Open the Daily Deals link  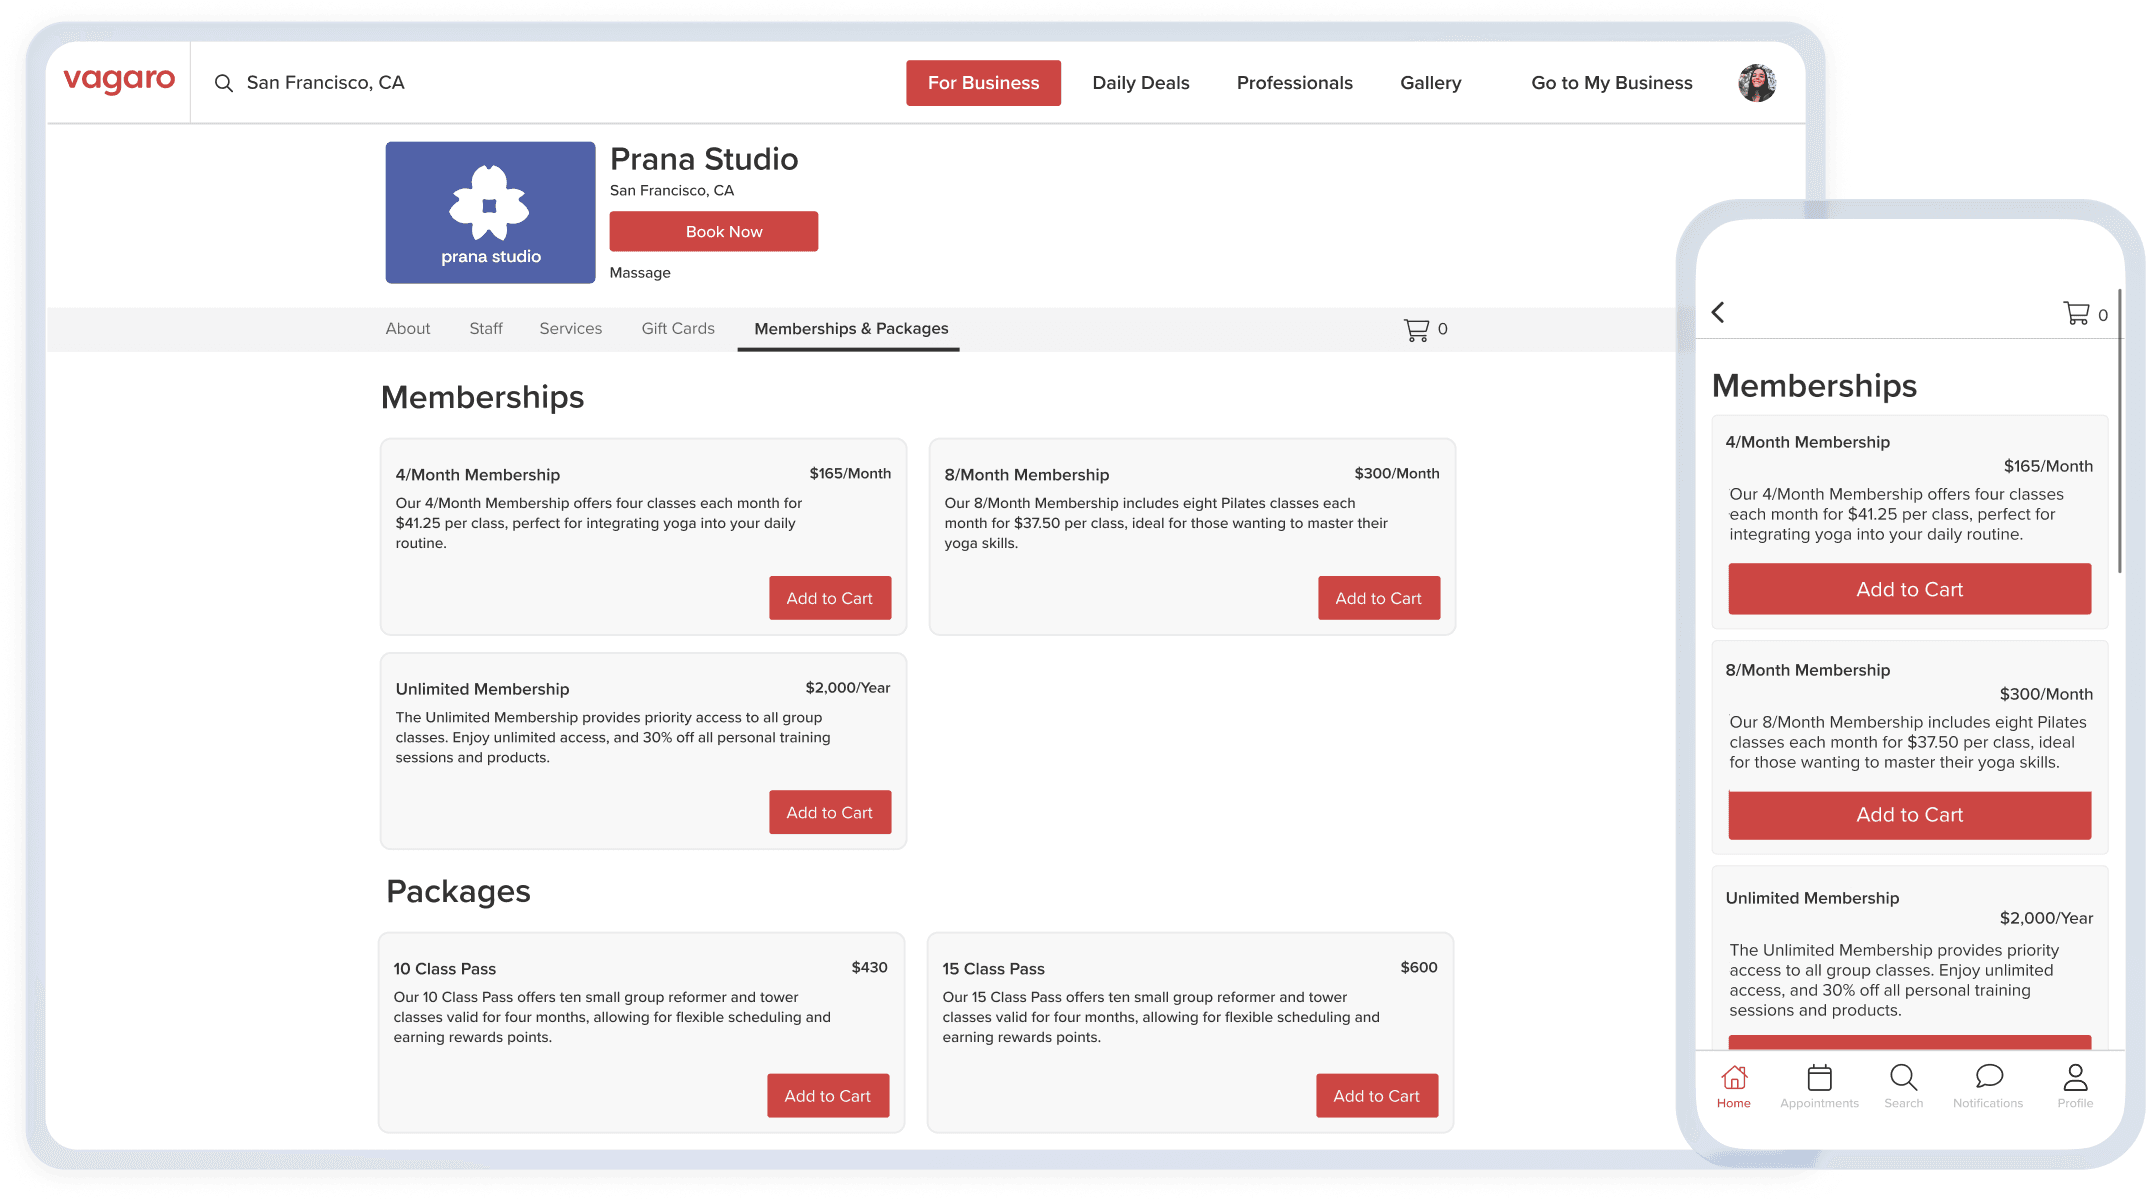(1140, 83)
